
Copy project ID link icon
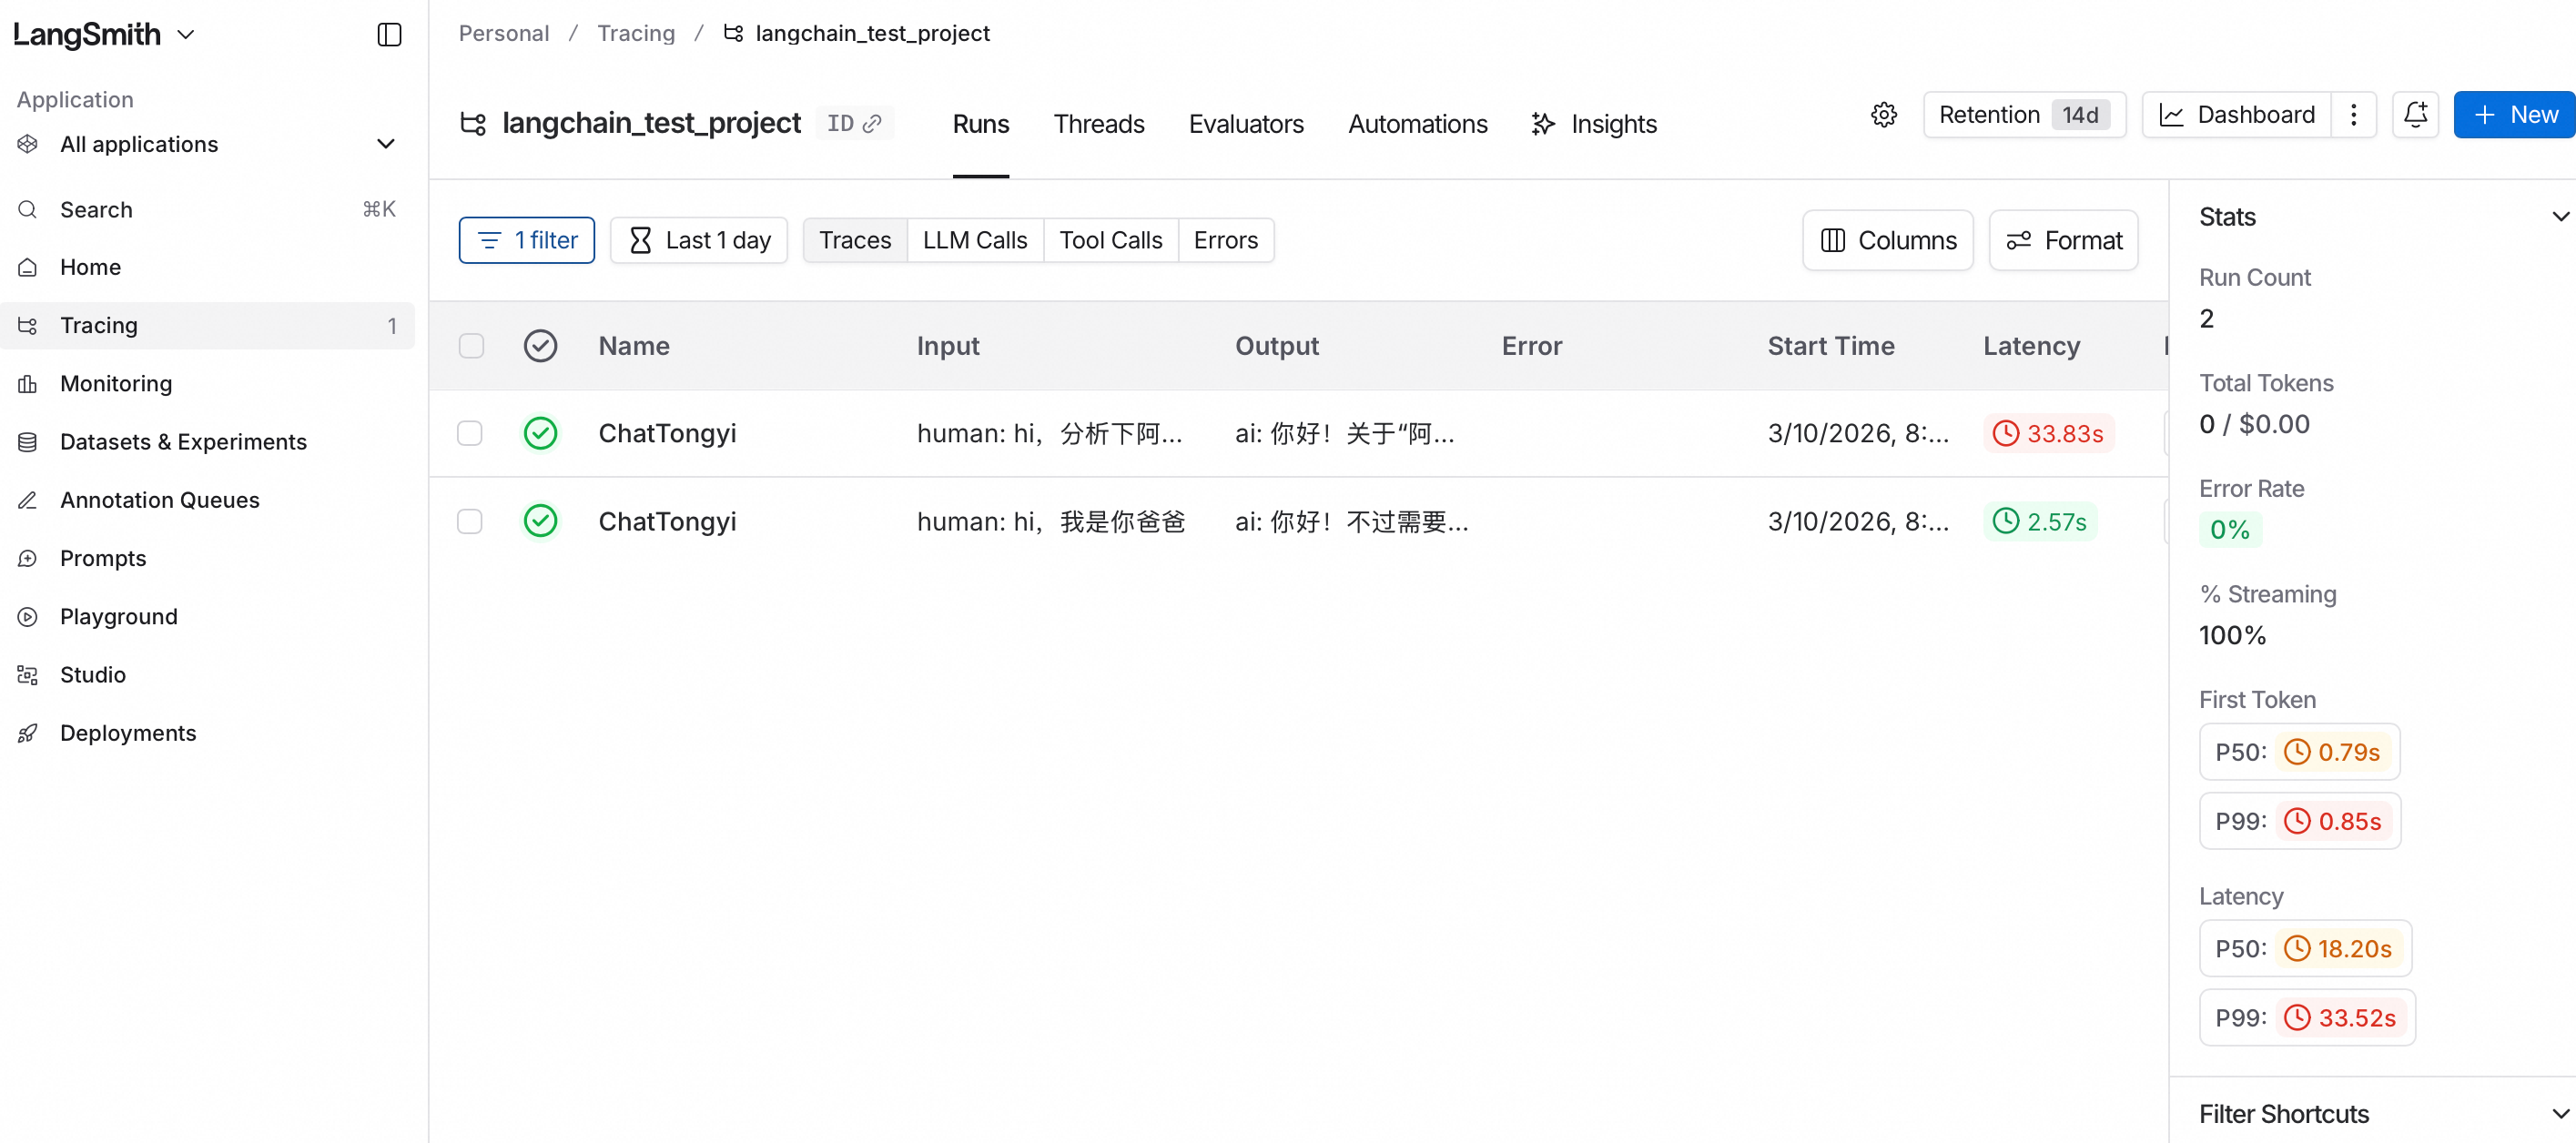(872, 123)
